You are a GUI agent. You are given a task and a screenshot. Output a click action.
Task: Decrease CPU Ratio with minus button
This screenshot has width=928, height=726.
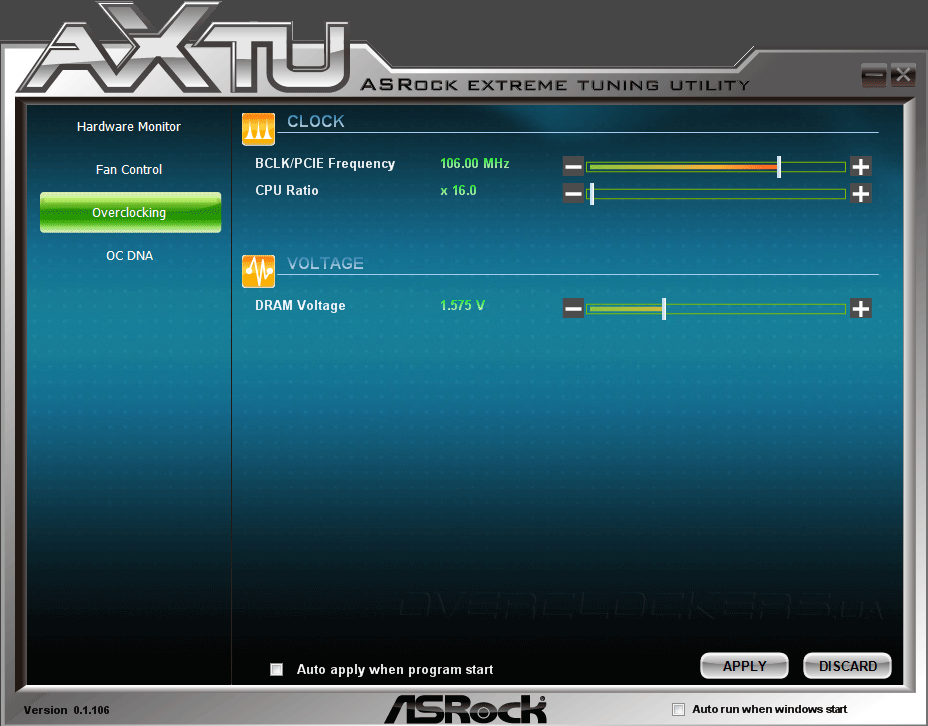pyautogui.click(x=573, y=193)
